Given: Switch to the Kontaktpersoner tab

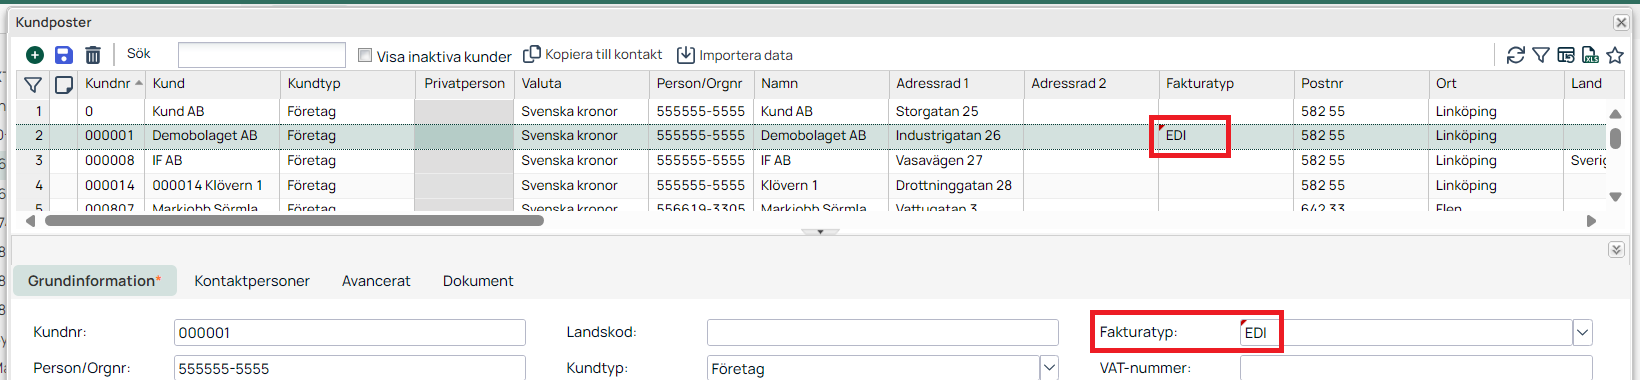Looking at the screenshot, I should [252, 281].
